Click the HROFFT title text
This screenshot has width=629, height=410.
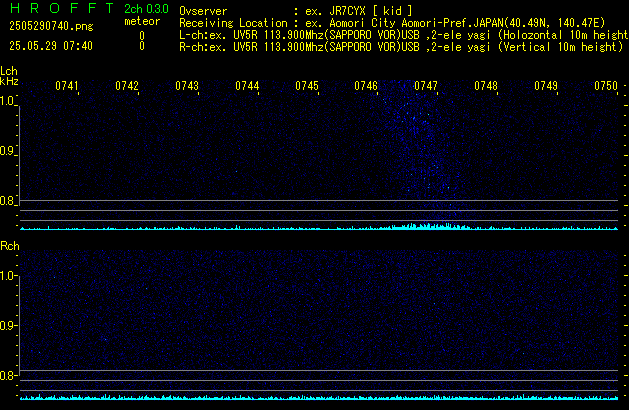coord(62,8)
